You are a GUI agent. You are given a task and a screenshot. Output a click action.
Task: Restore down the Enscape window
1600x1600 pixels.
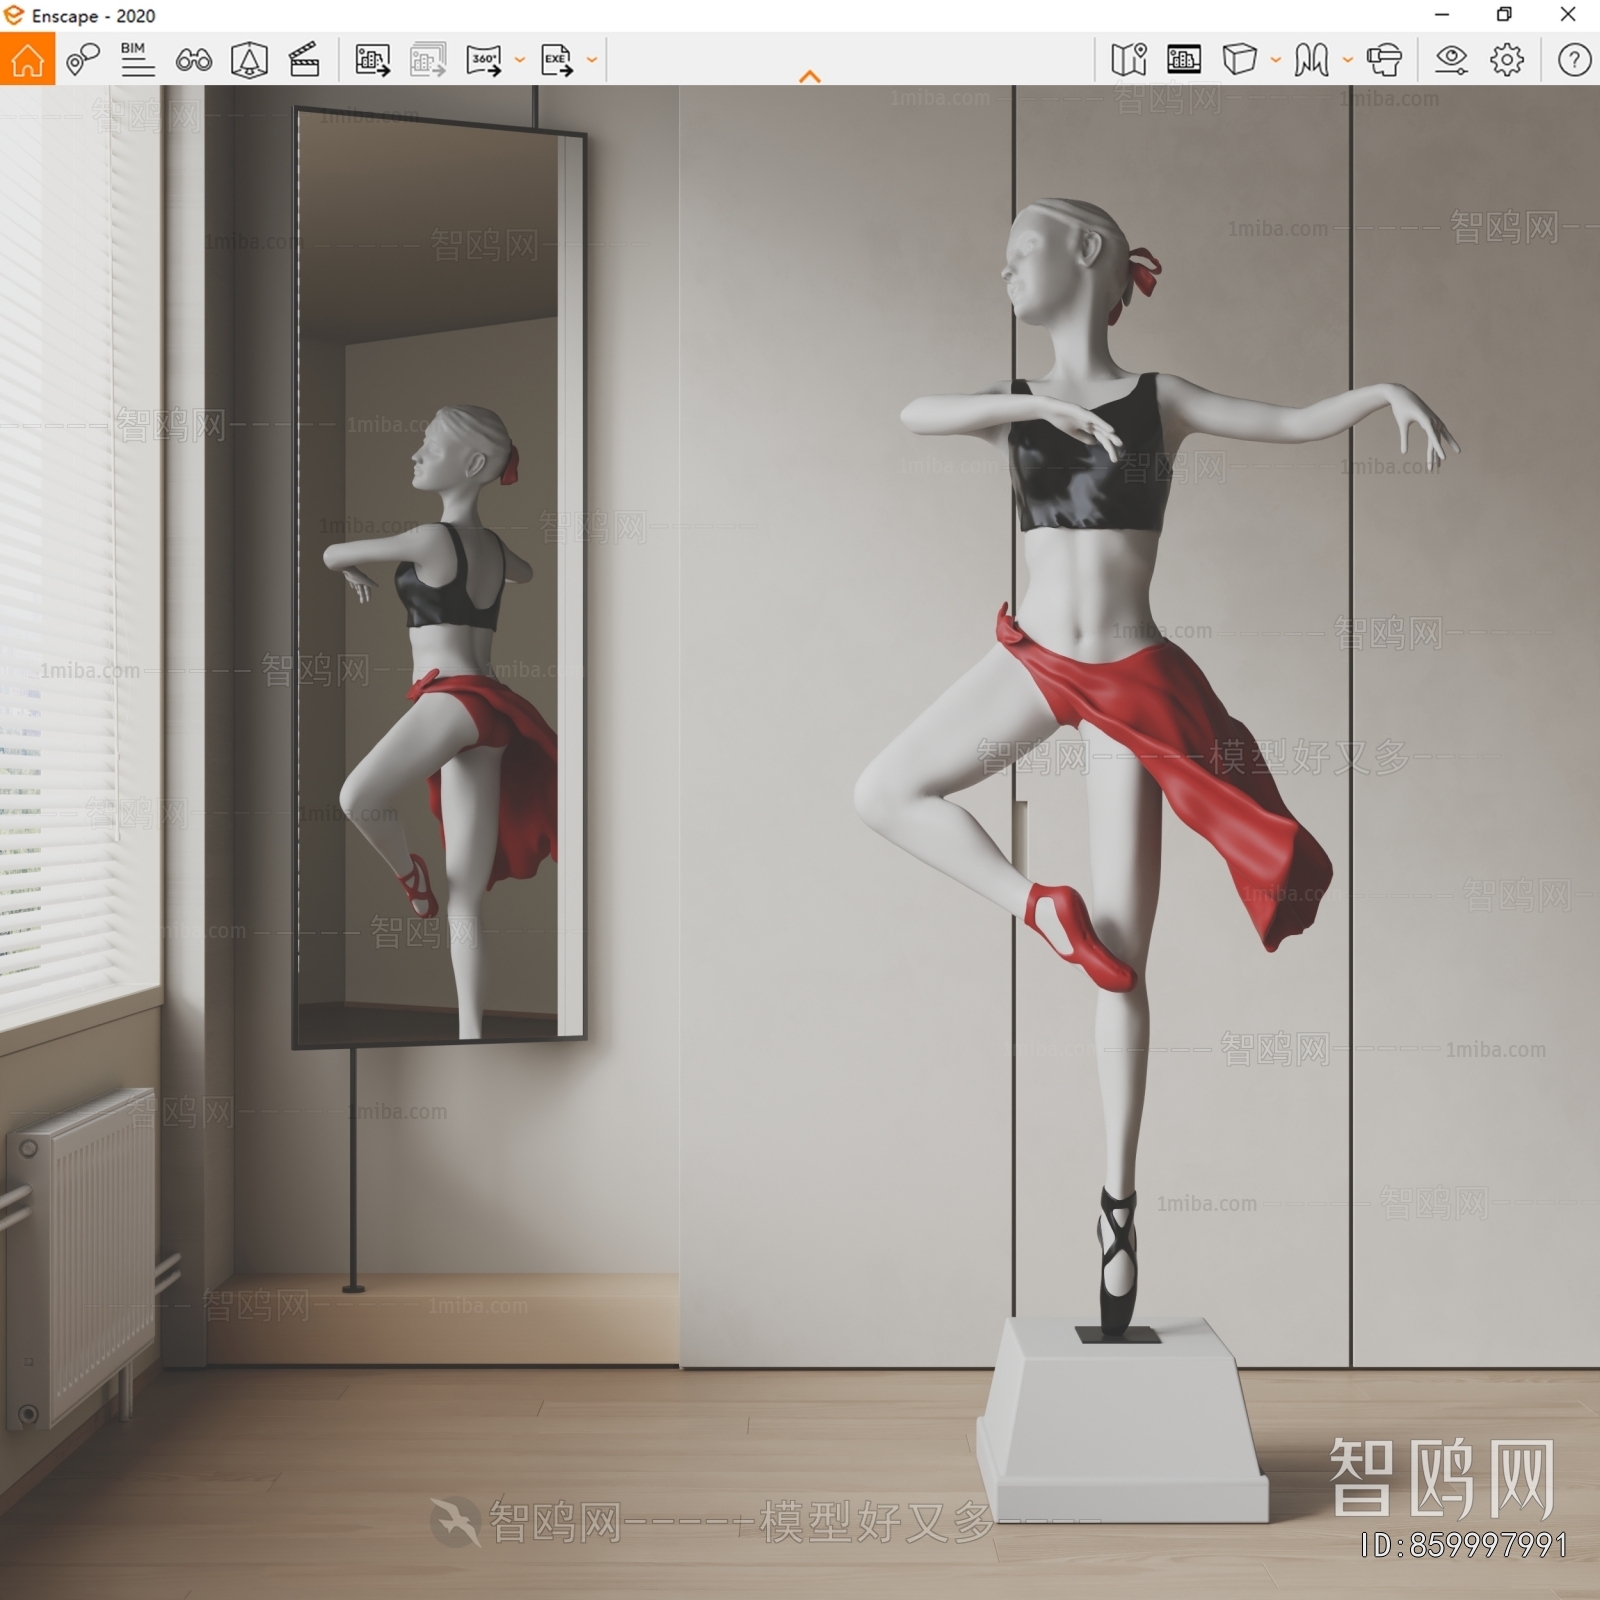(1504, 15)
